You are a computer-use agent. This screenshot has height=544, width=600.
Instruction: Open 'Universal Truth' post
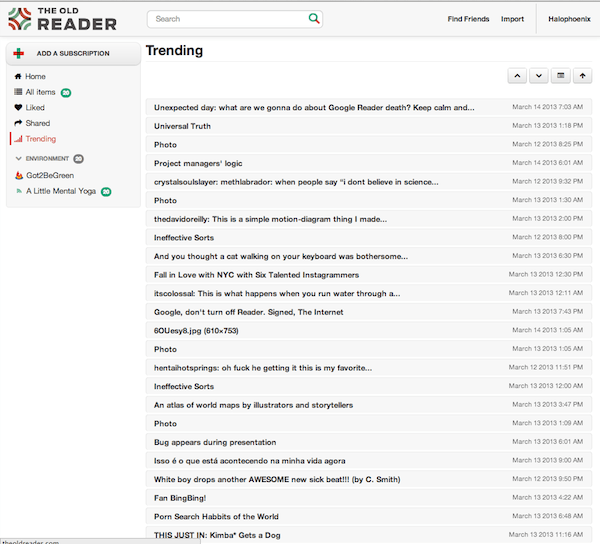point(368,126)
